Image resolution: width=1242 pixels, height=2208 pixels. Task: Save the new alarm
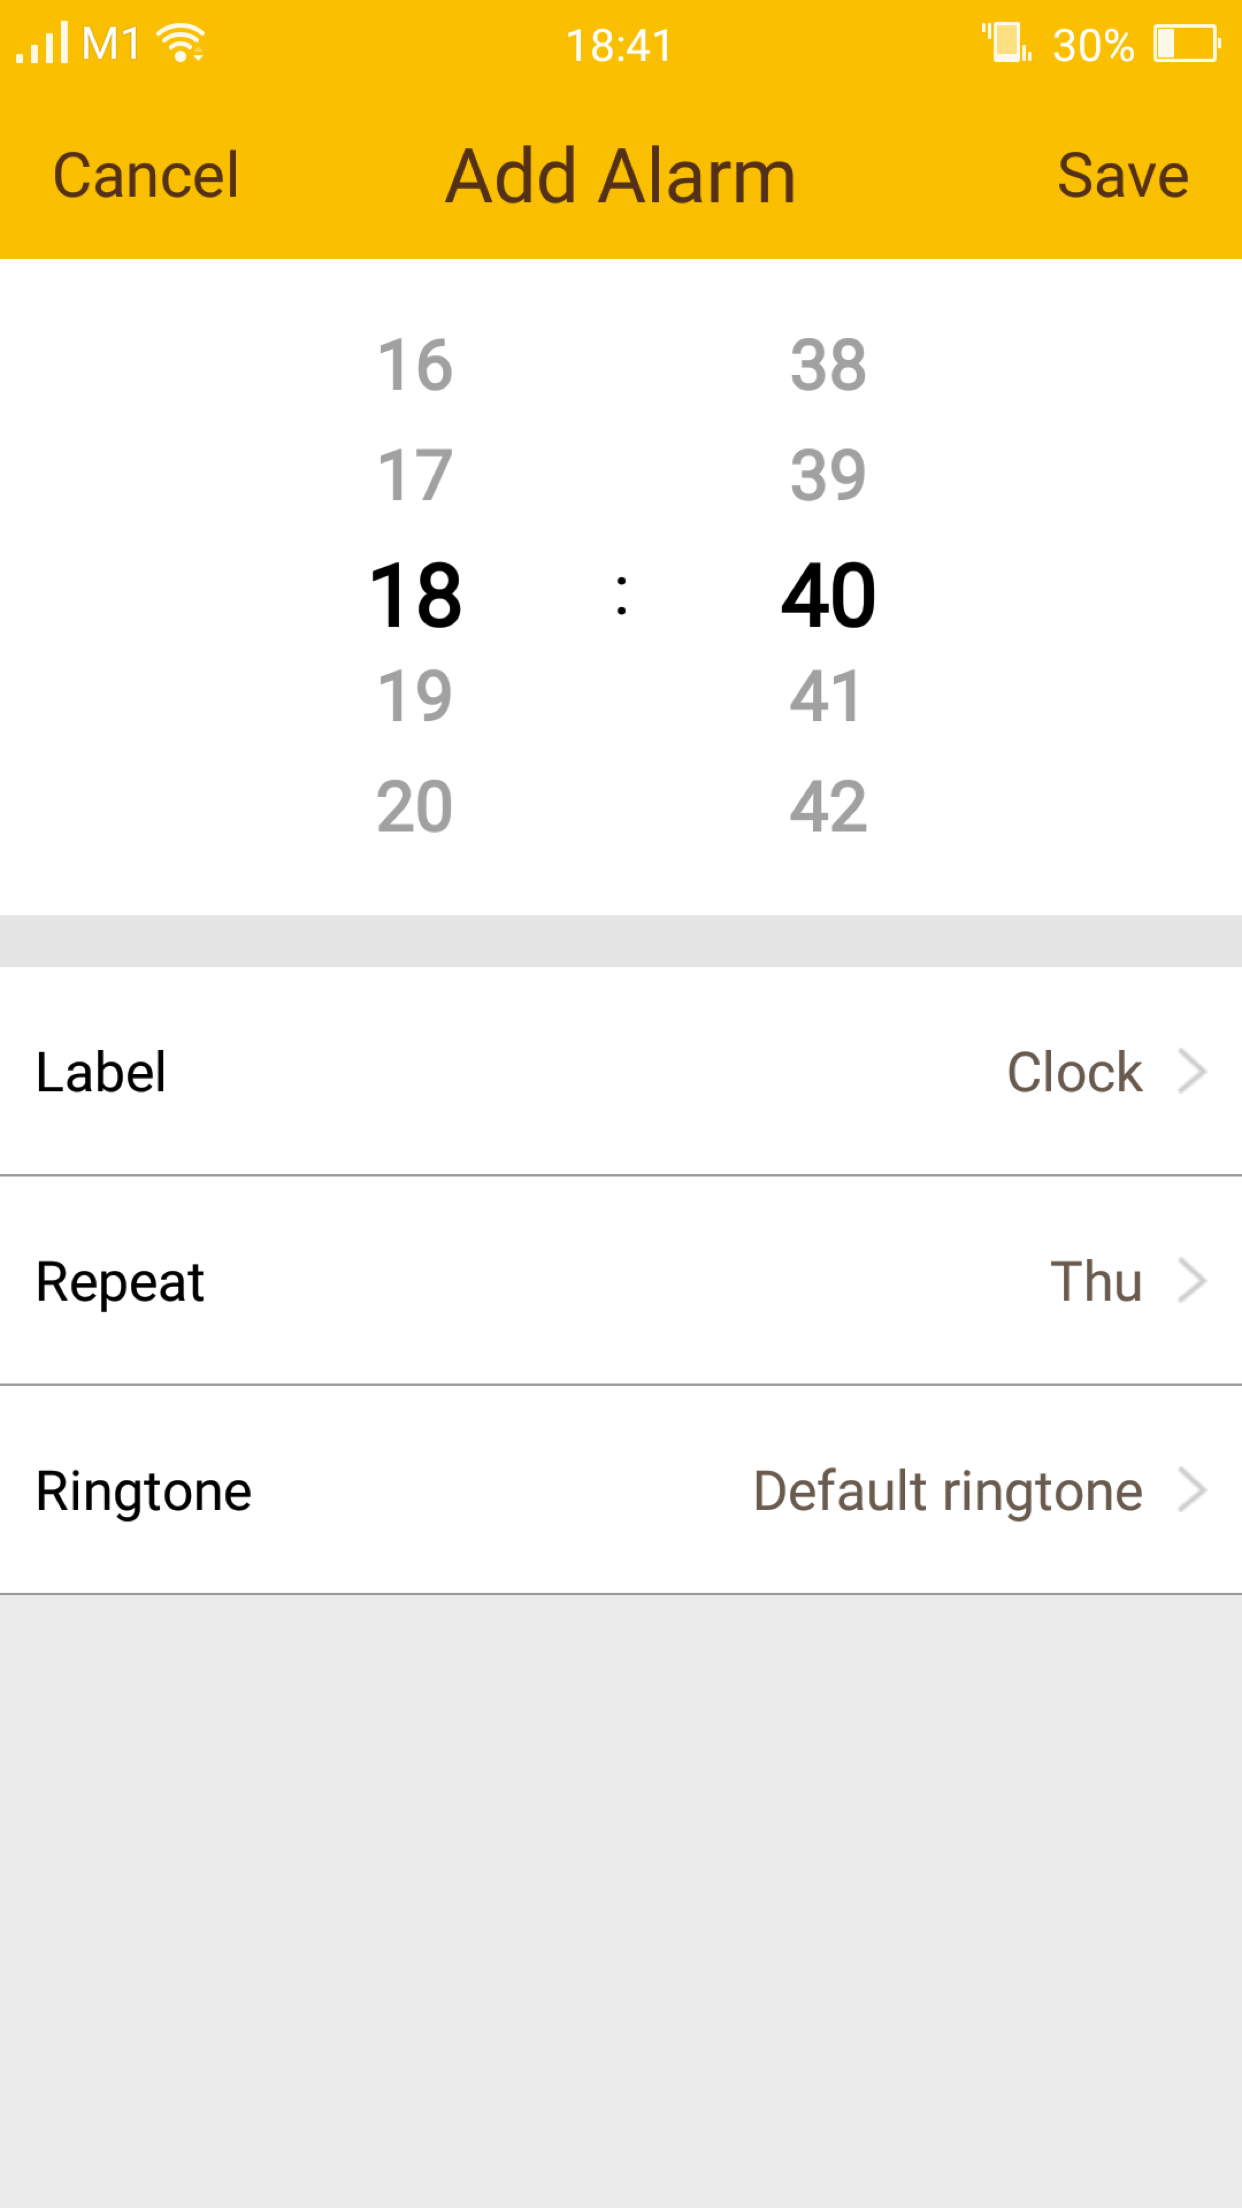coord(1123,176)
